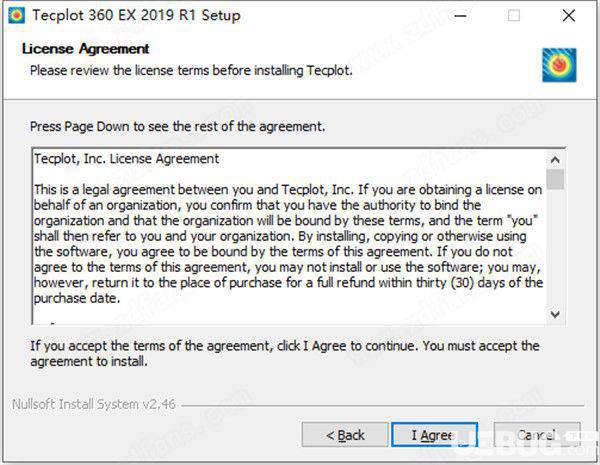600x465 pixels.
Task: Click the bold "License Agreement" heading
Action: coord(86,49)
